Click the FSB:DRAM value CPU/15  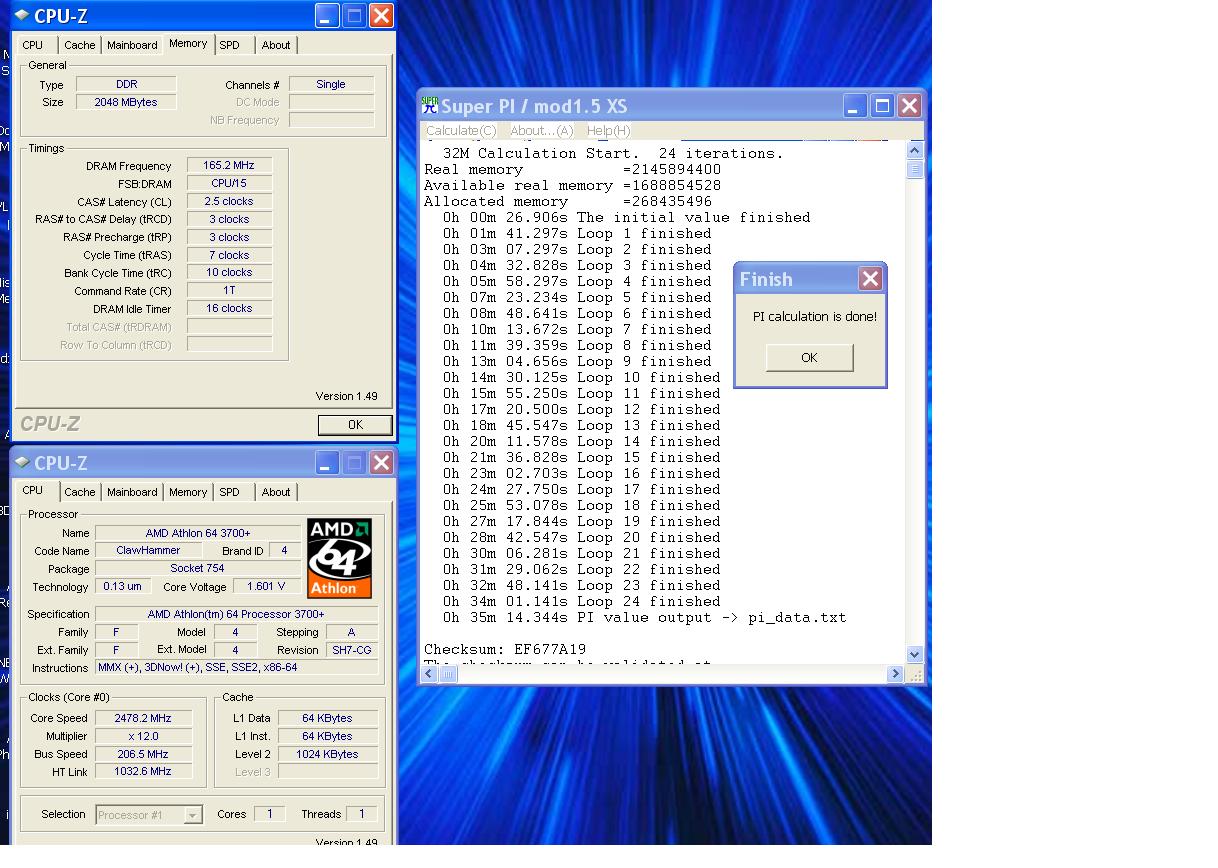tap(229, 184)
